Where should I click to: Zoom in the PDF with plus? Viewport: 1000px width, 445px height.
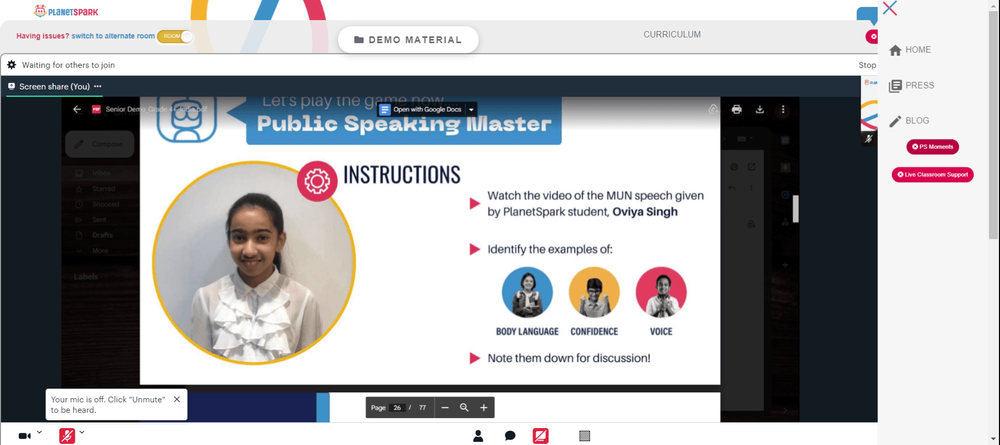(x=483, y=407)
